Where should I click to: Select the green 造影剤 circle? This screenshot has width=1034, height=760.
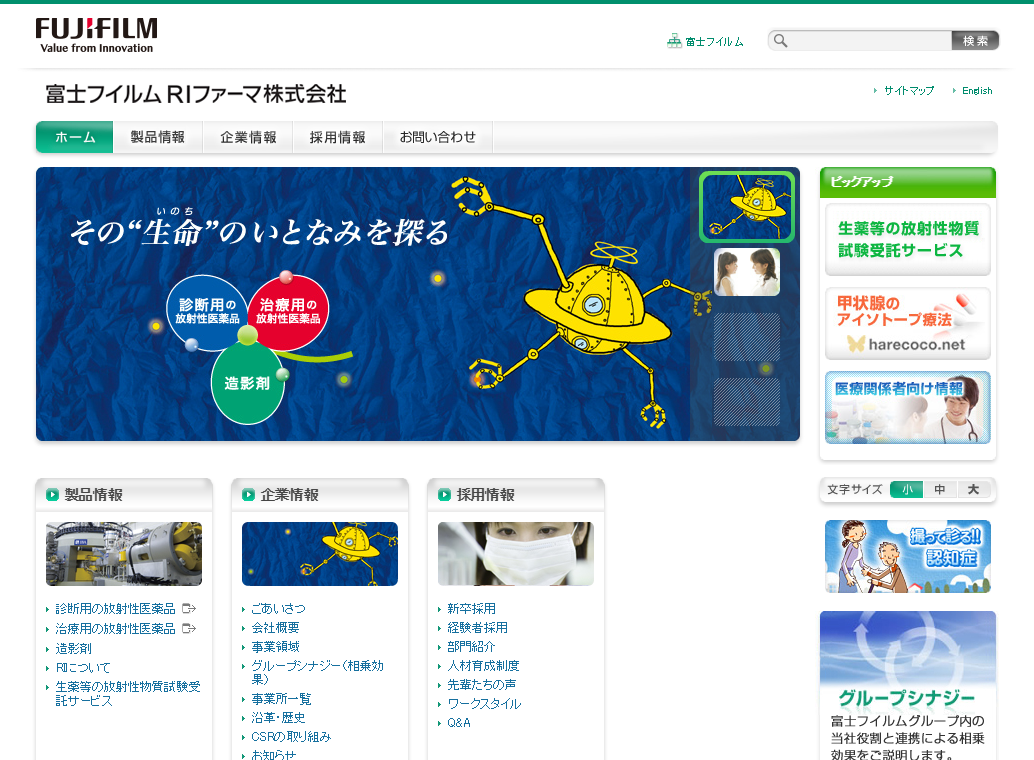[x=247, y=383]
